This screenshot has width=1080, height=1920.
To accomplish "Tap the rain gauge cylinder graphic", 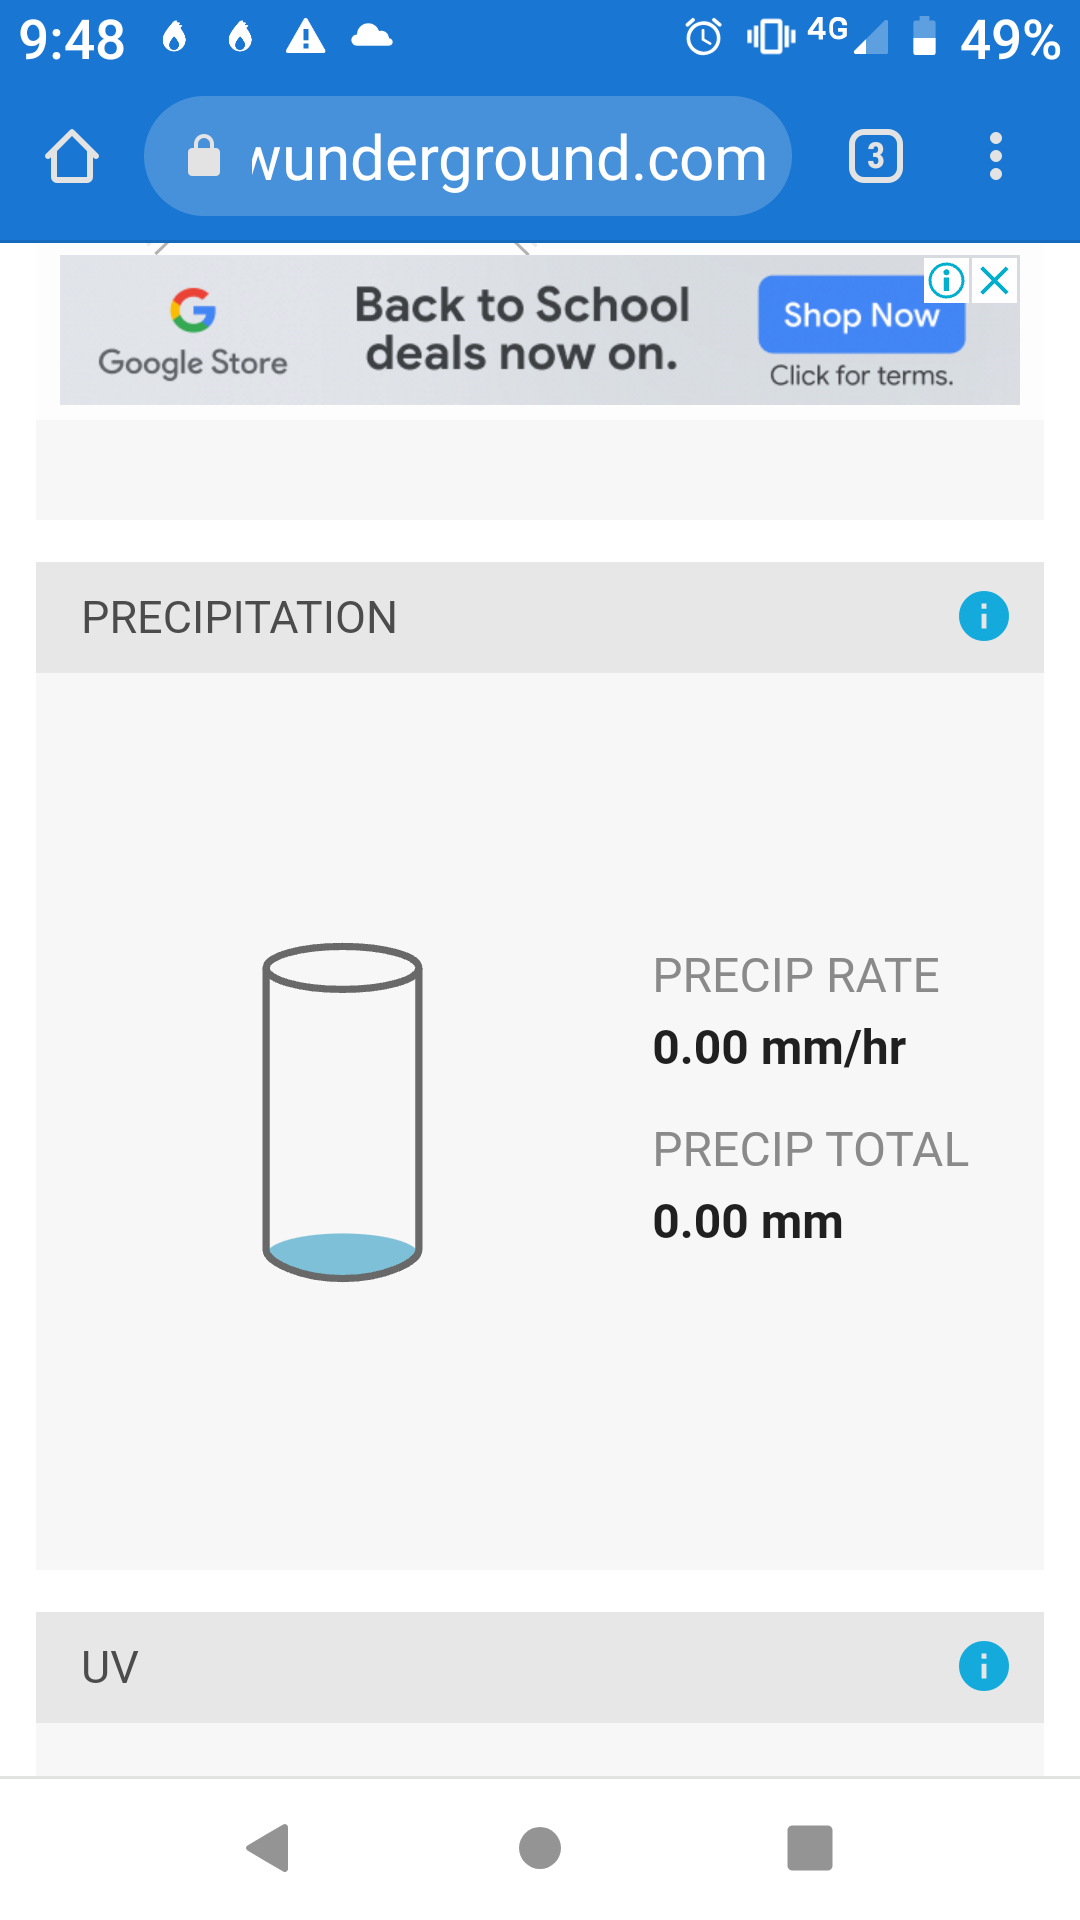I will [342, 1112].
